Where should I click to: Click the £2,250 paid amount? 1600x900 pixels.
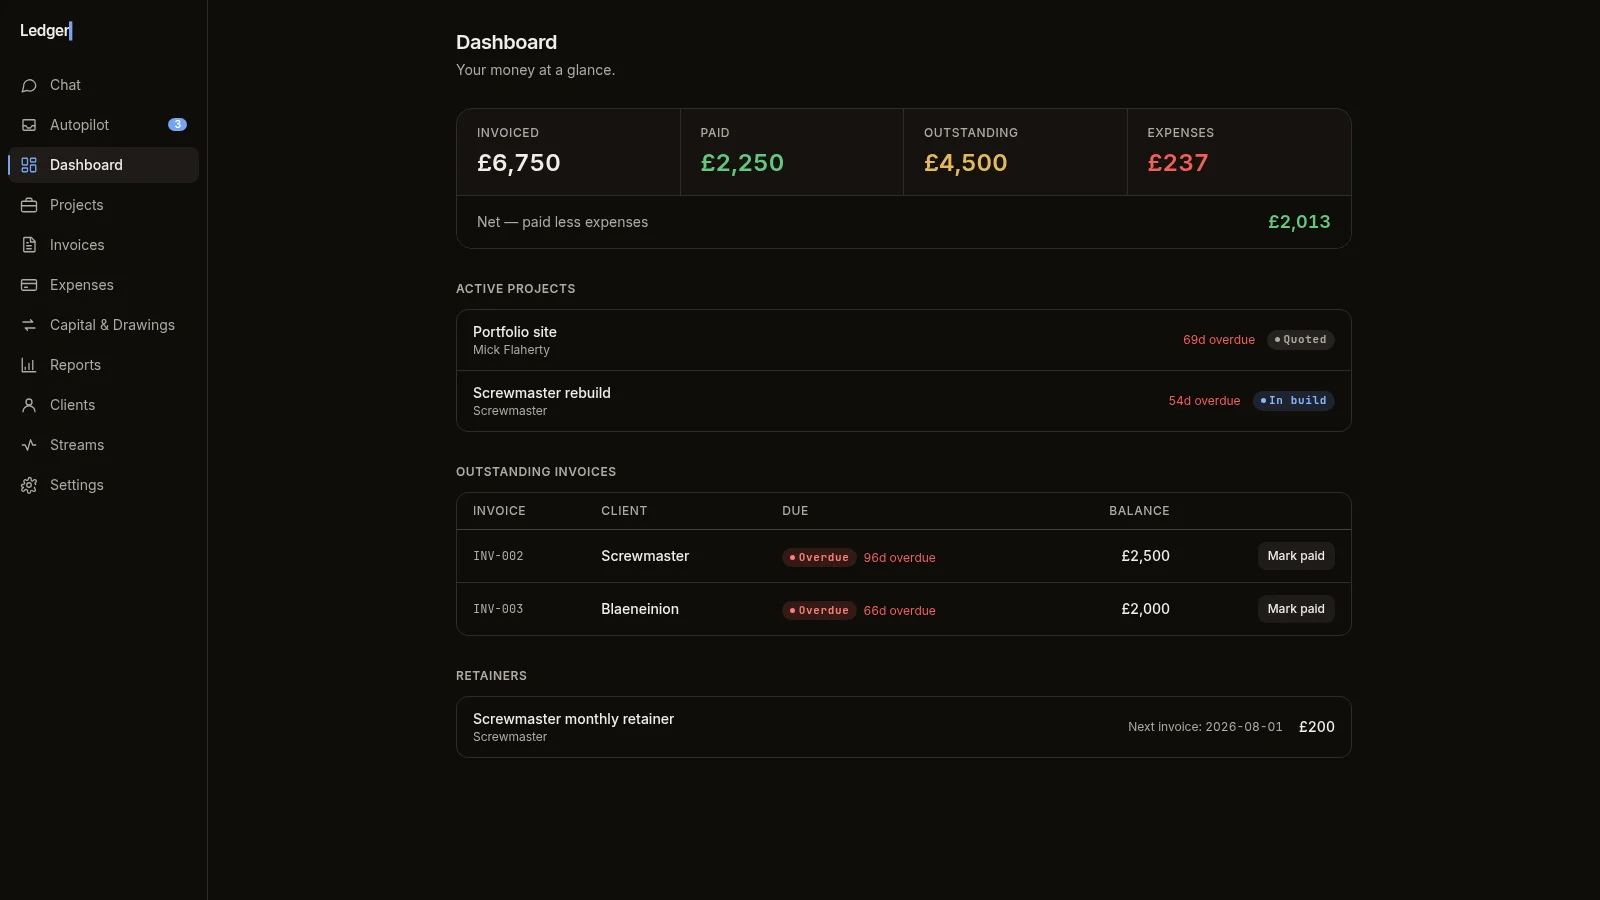click(x=742, y=163)
